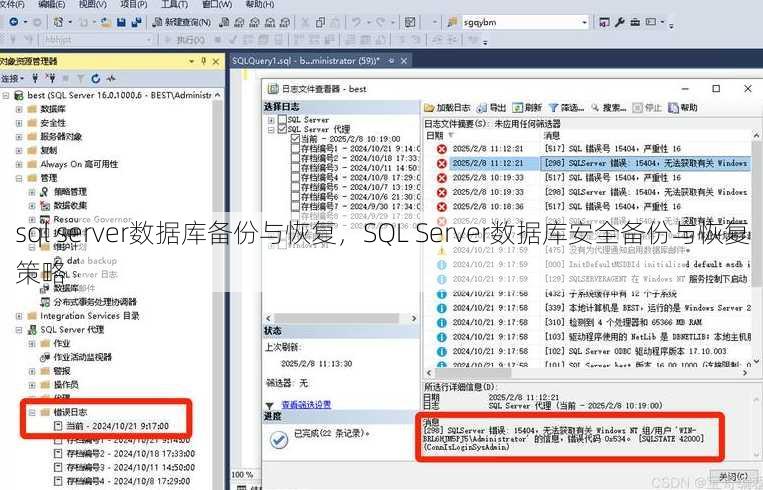Expand SQL Server node in log viewer tree
Screen dimensions: 763x490
(271, 119)
